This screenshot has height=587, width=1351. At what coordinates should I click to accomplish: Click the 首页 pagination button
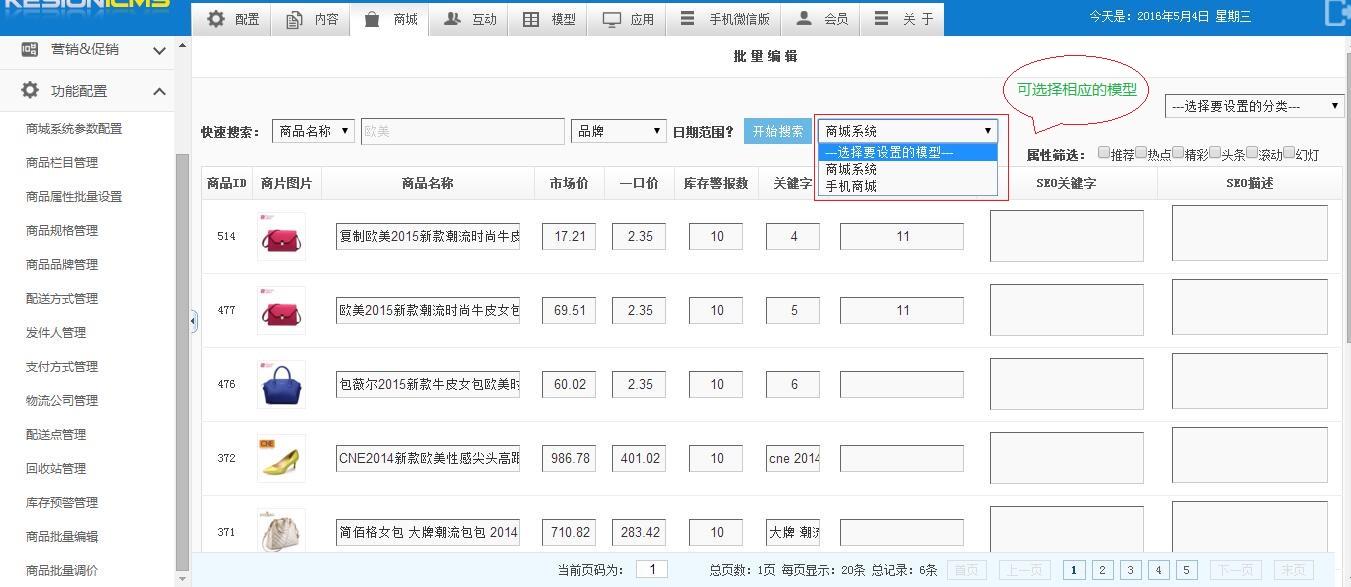967,570
